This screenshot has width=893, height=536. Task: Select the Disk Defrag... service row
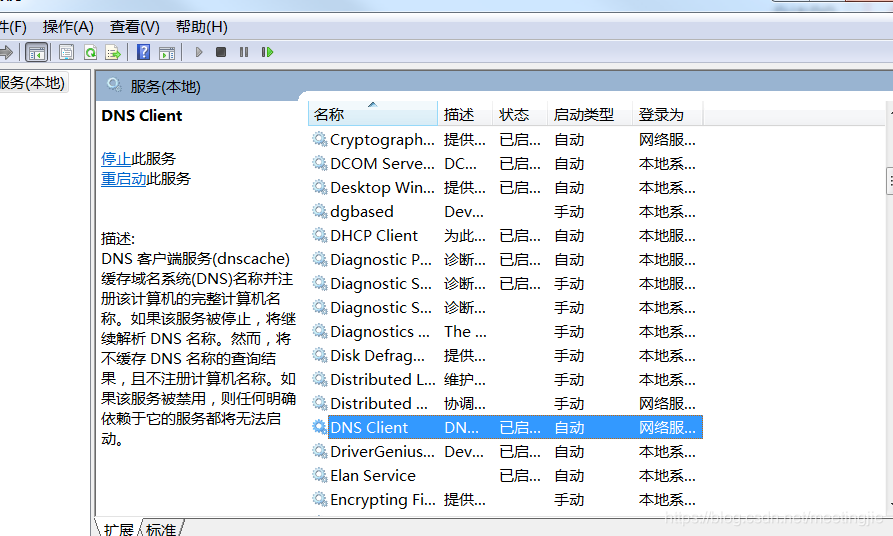point(506,355)
